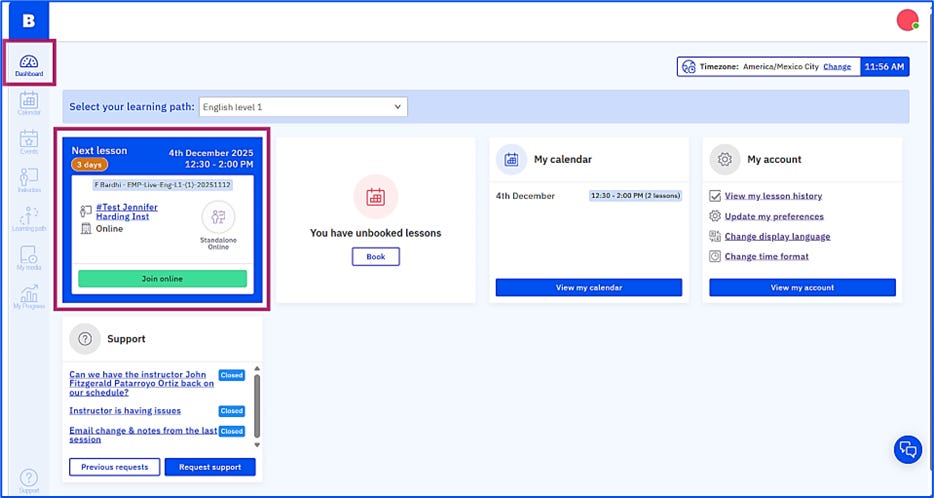Image resolution: width=934 pixels, height=498 pixels.
Task: Open the Learning path sidebar item
Action: point(29,219)
